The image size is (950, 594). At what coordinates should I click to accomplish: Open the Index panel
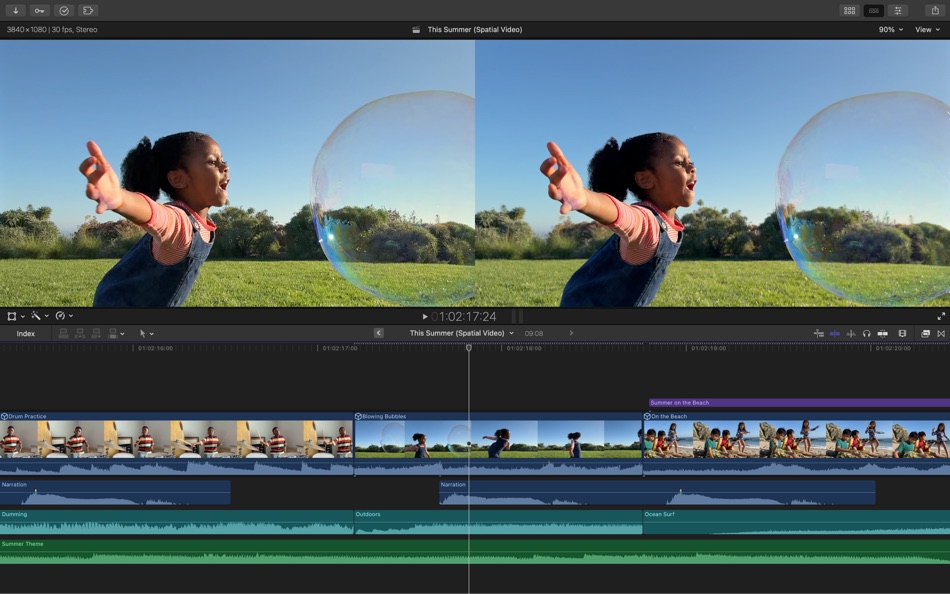(x=25, y=333)
